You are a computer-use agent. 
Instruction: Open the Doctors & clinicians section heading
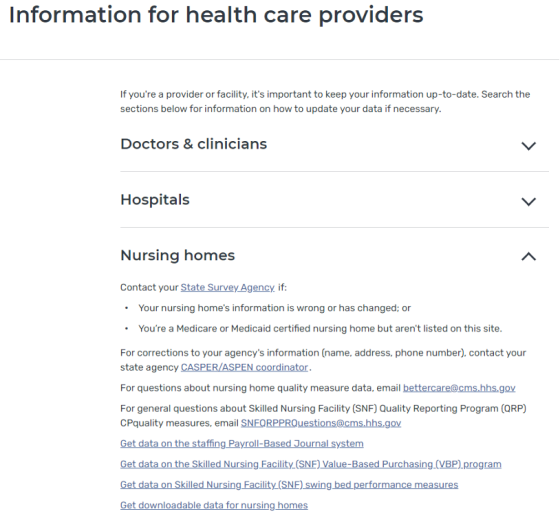[194, 144]
